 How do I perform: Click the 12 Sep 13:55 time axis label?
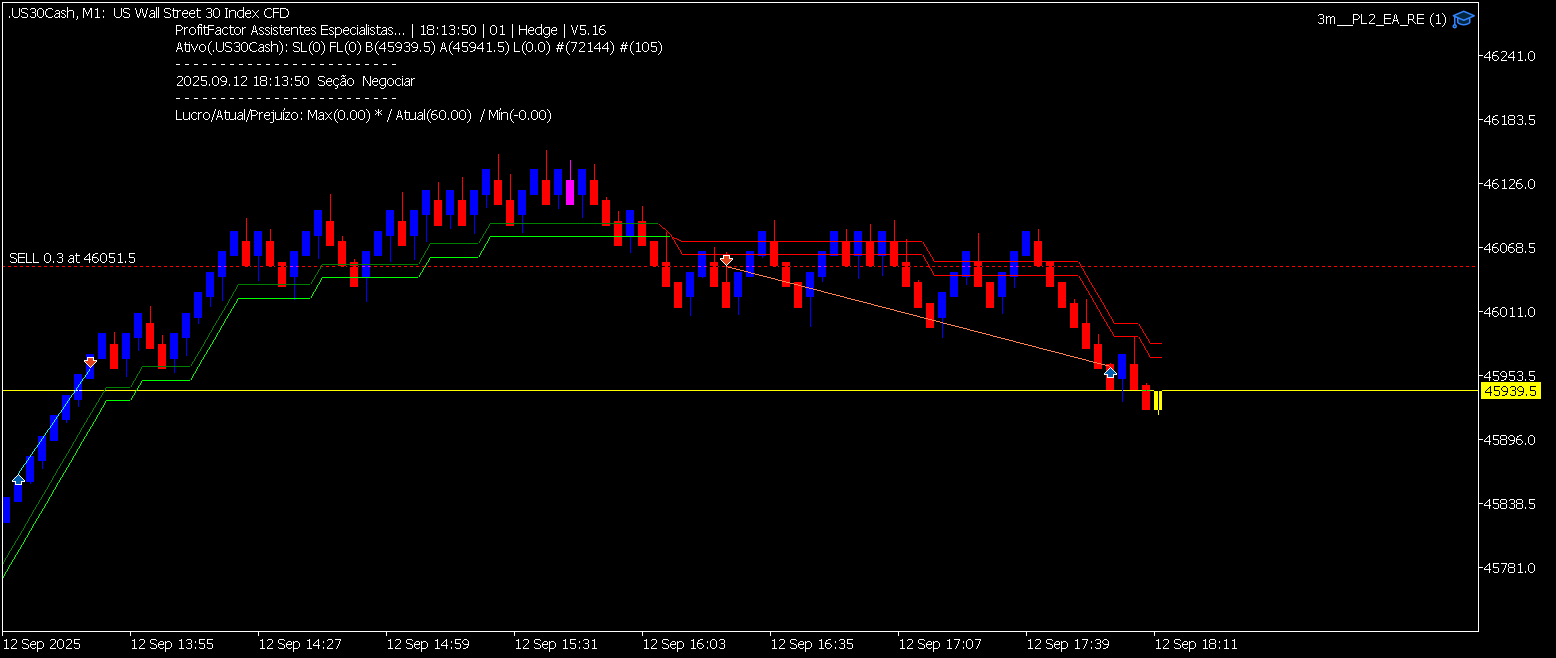(x=171, y=645)
